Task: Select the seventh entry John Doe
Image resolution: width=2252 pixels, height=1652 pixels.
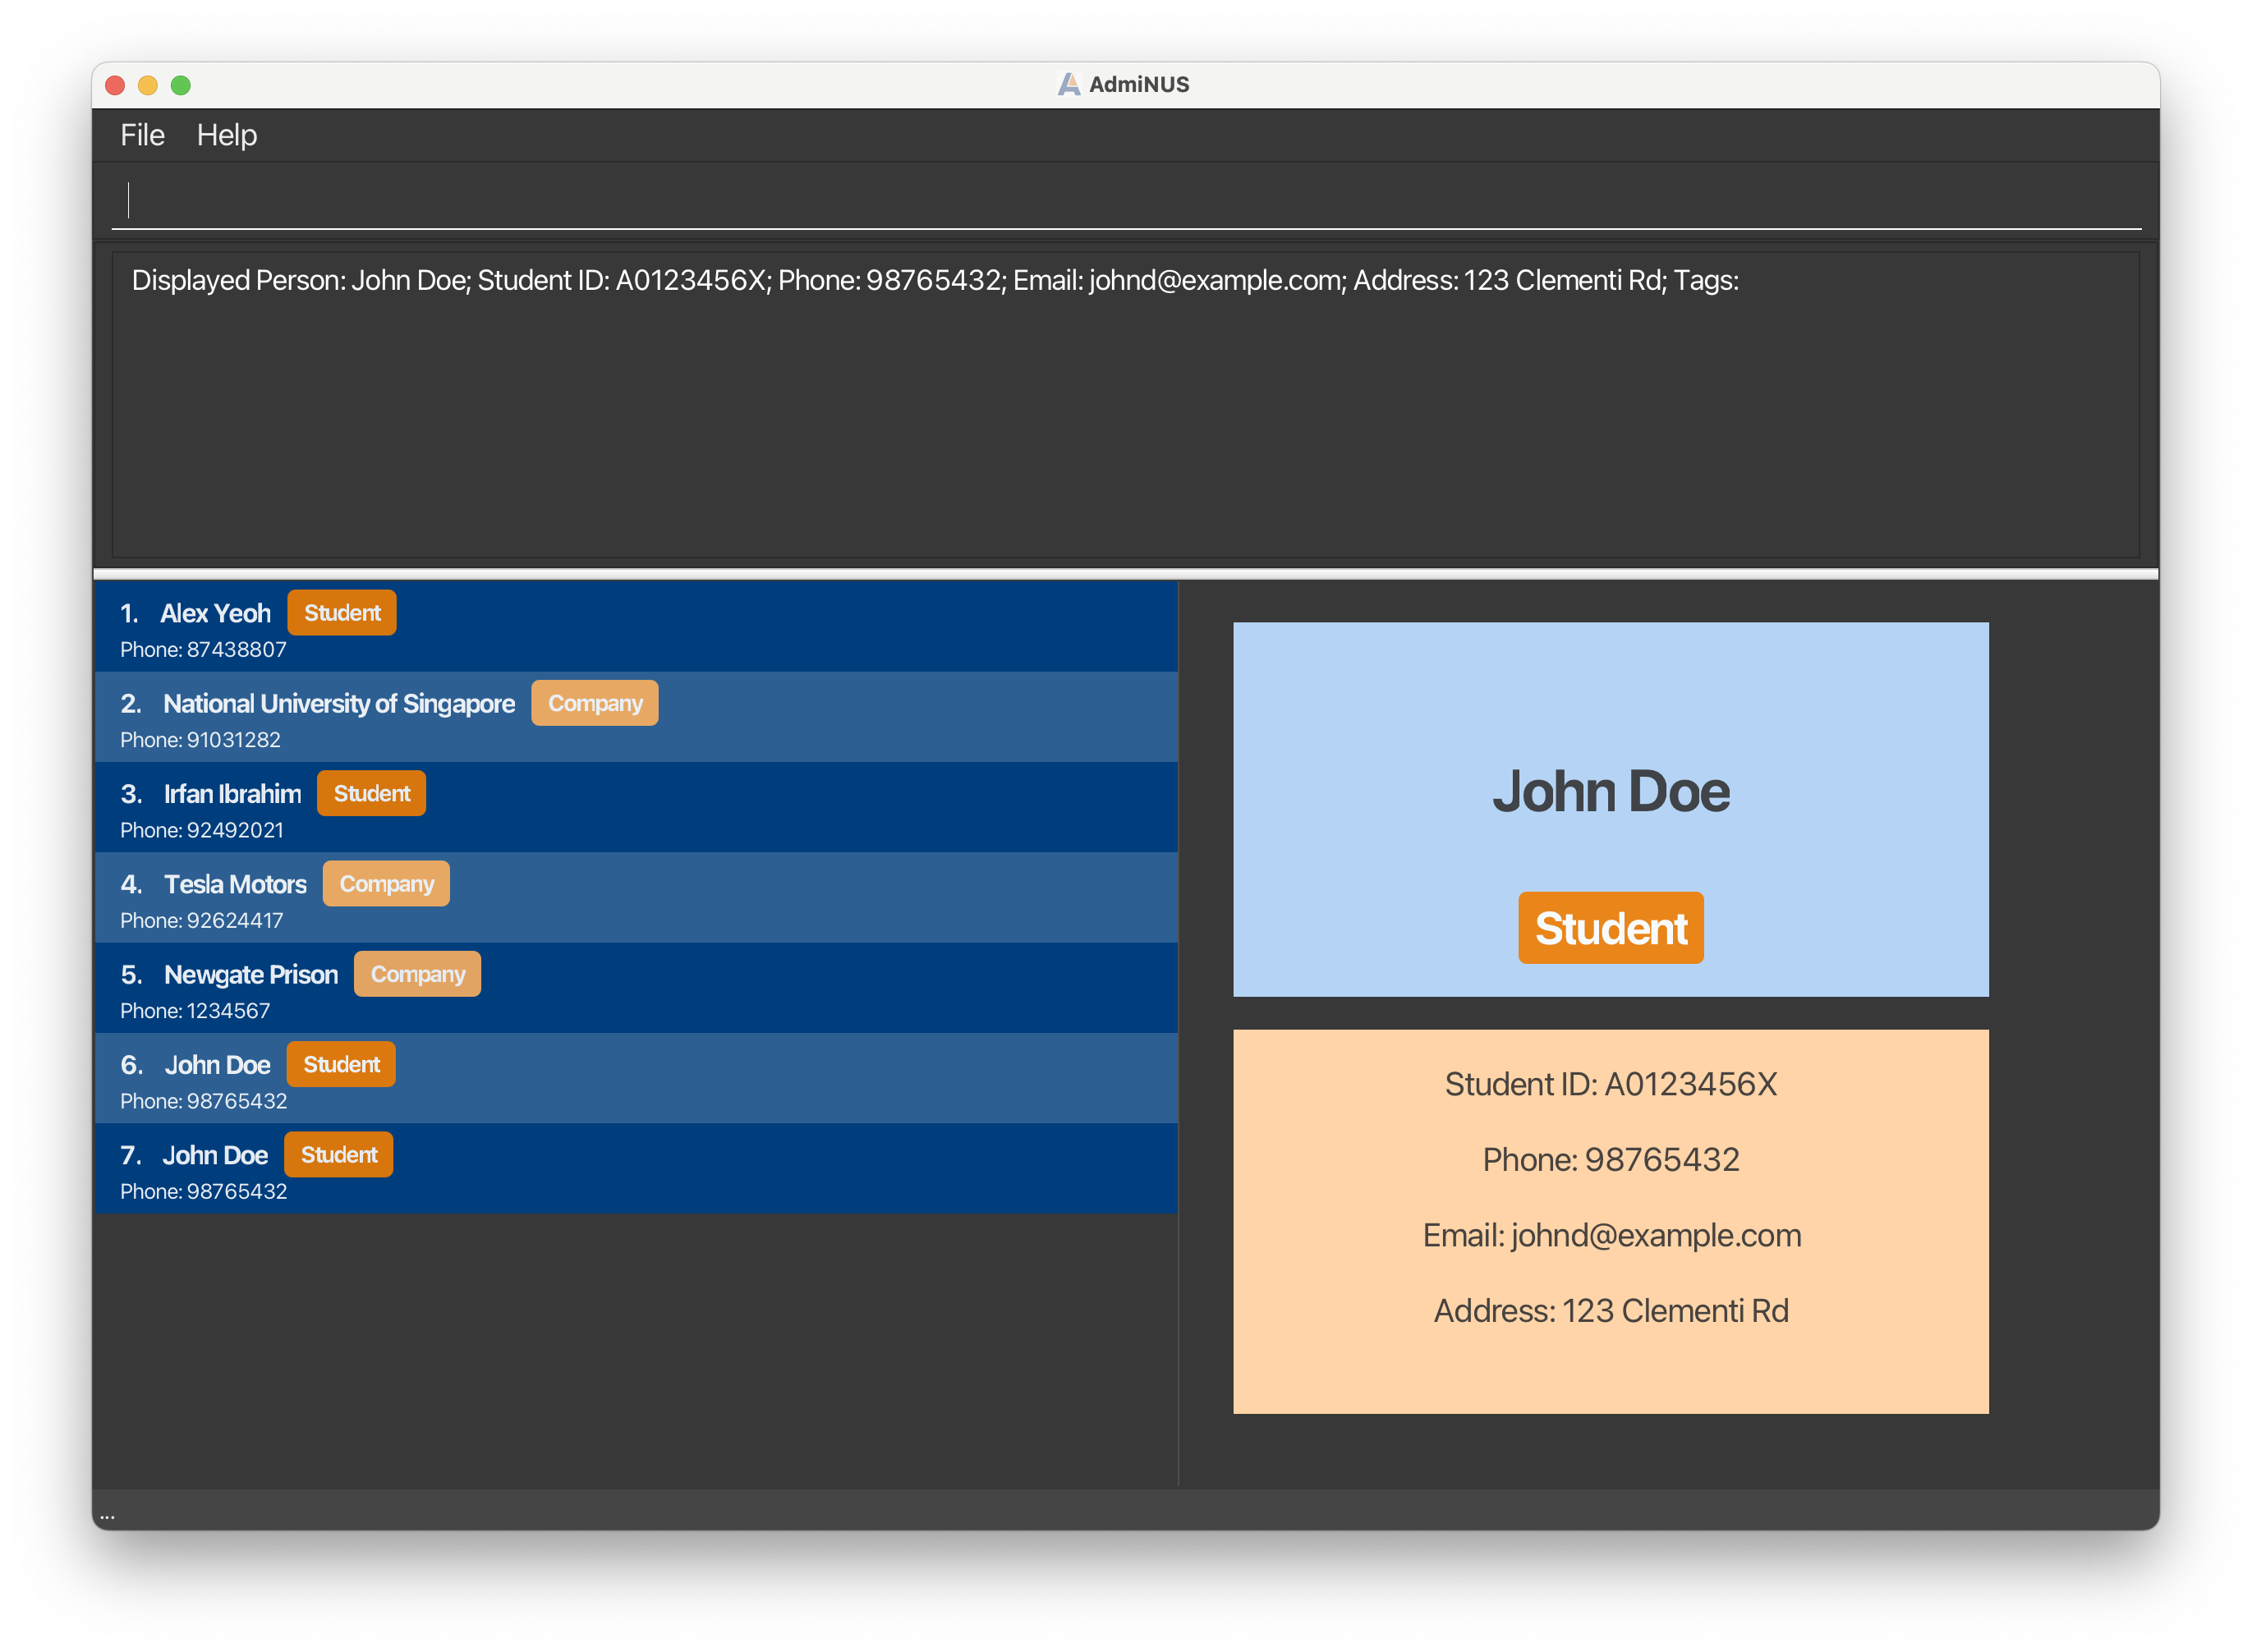Action: (x=215, y=1156)
